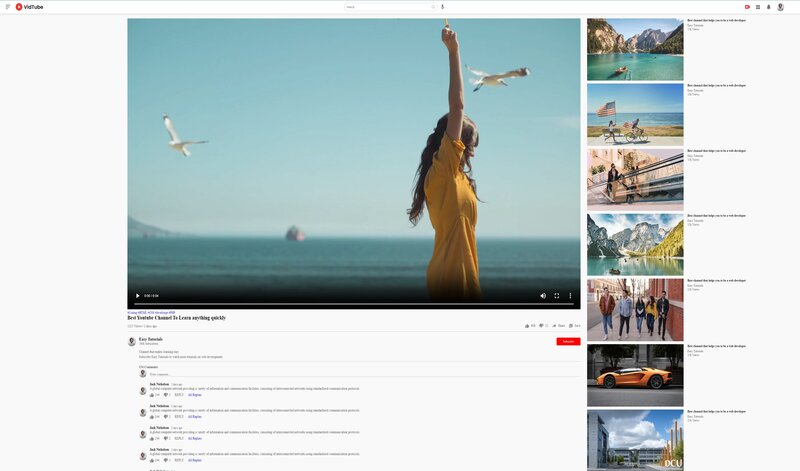Viewport: 800px width, 471px height.
Task: Click the Share icon below the video
Action: pyautogui.click(x=555, y=326)
